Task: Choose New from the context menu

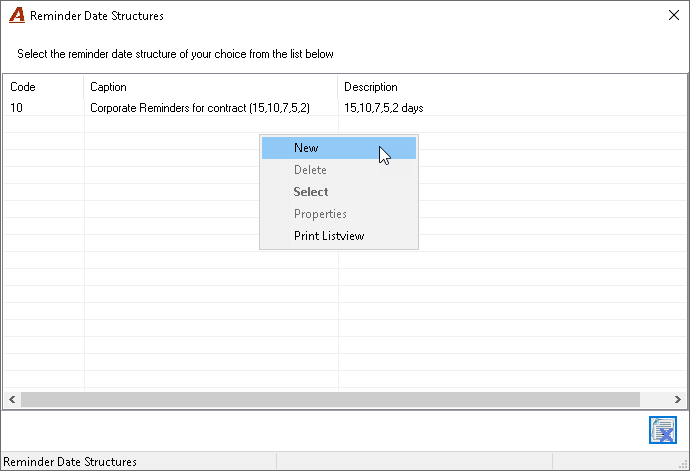Action: click(x=338, y=148)
